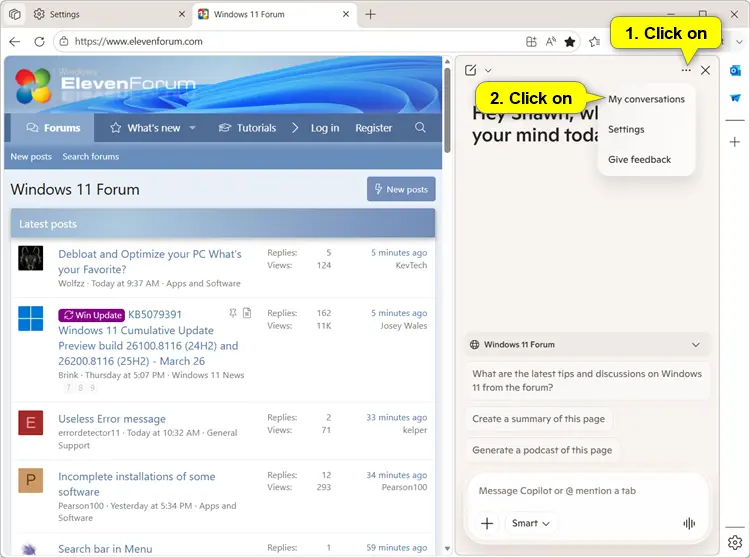
Task: Open the Smart mode dropdown
Action: (530, 524)
